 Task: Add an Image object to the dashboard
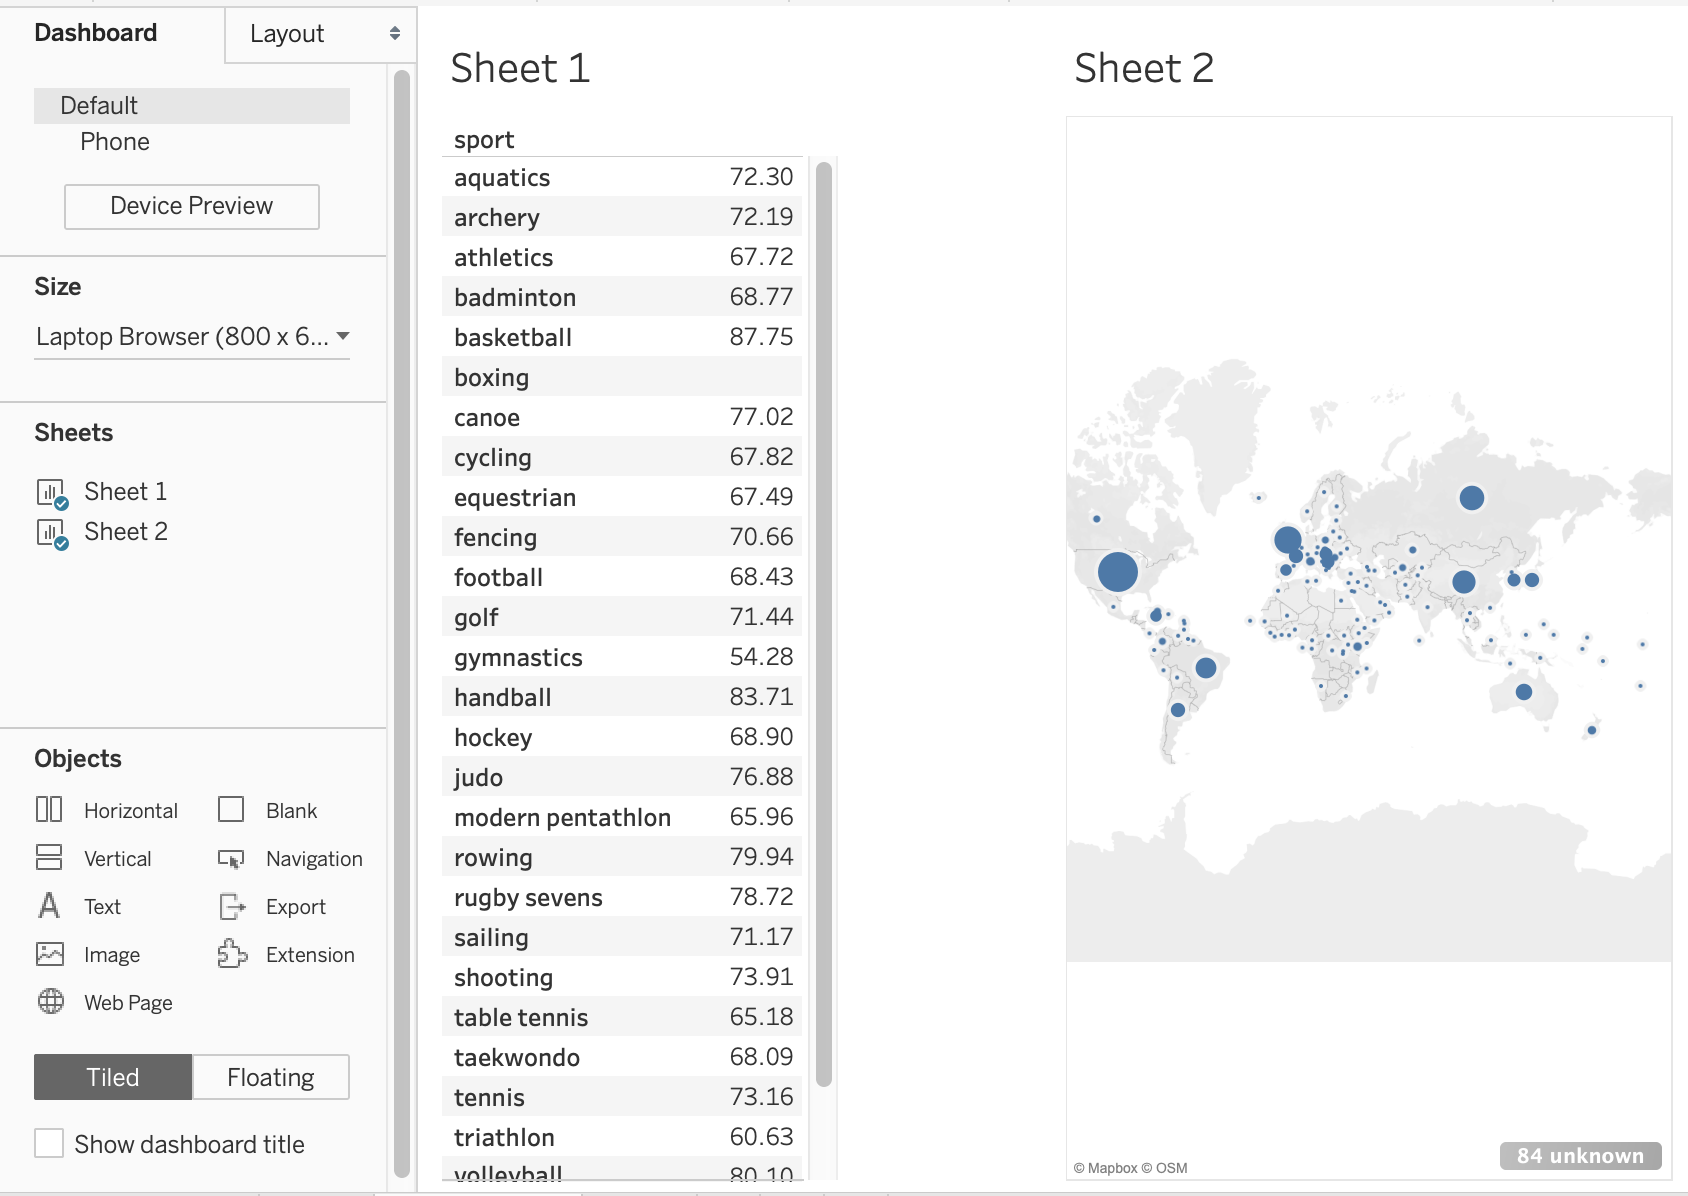tap(51, 954)
